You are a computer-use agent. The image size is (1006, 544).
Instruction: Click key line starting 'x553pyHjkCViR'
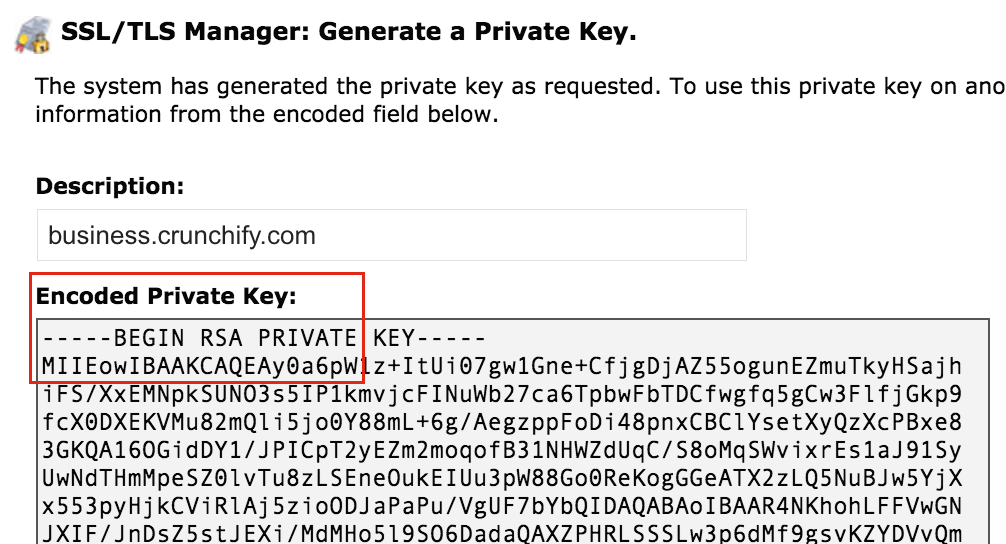[x=502, y=507]
